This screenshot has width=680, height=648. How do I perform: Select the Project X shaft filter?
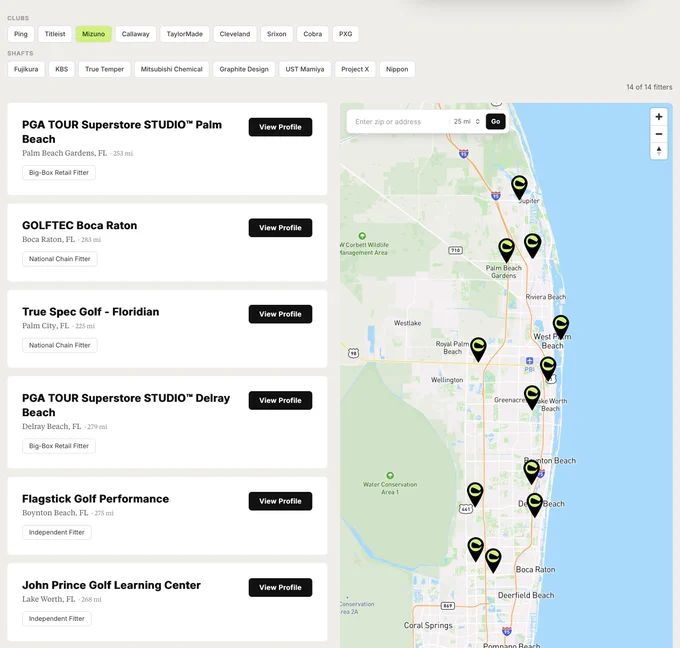point(355,69)
